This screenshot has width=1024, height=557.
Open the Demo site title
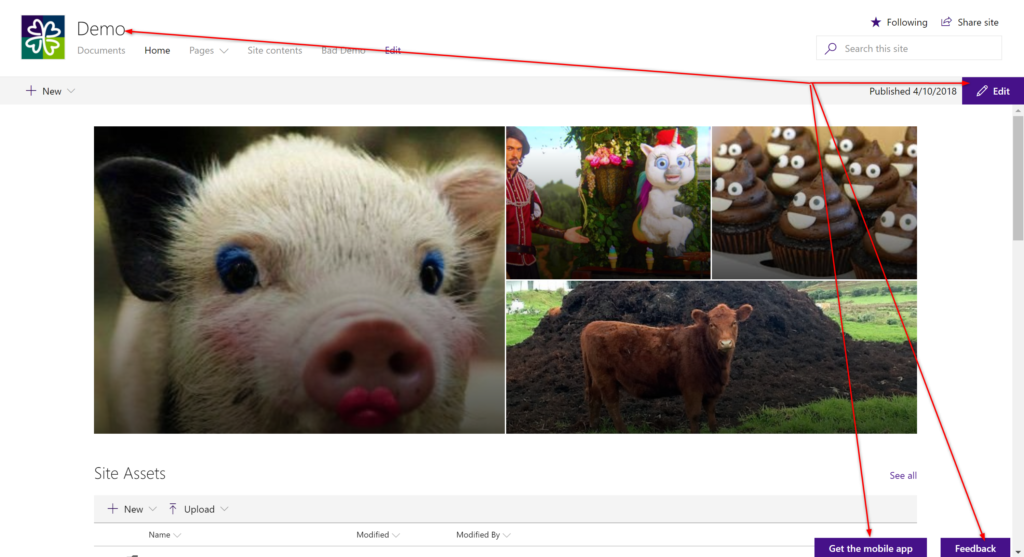[x=101, y=29]
